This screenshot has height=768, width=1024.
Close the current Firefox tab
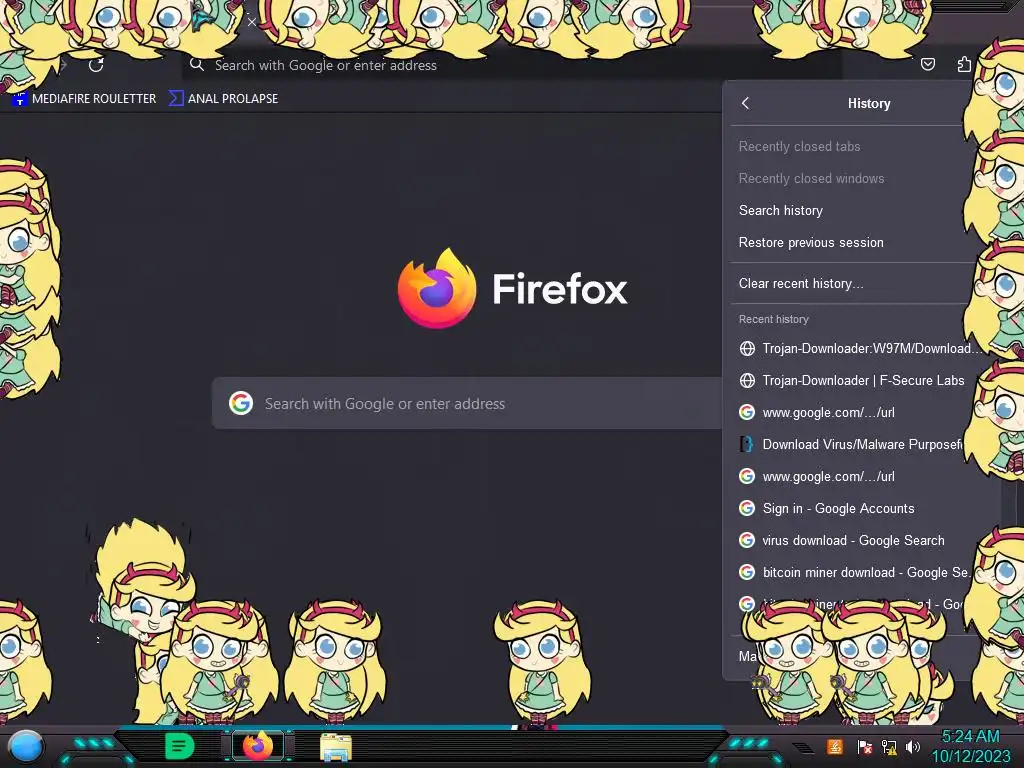pyautogui.click(x=251, y=22)
